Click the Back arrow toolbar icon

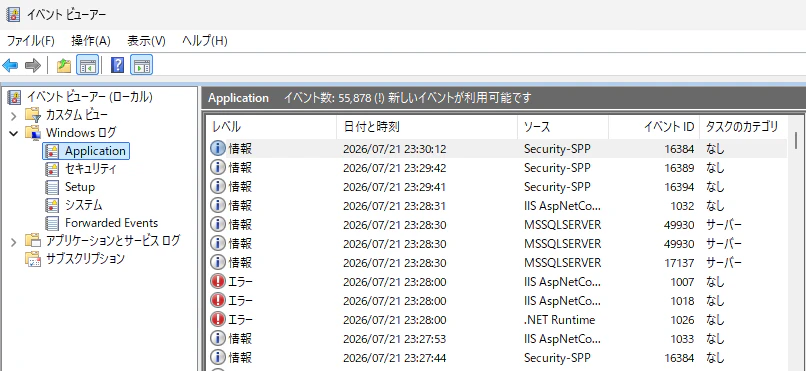(10, 65)
